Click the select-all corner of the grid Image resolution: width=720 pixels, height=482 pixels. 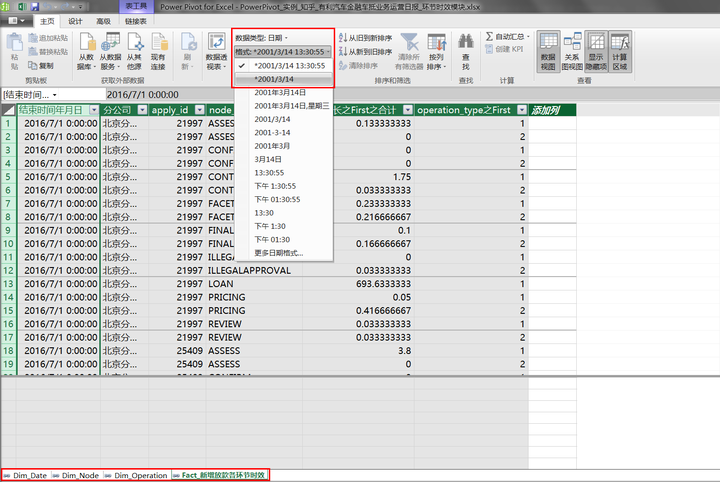tap(8, 110)
